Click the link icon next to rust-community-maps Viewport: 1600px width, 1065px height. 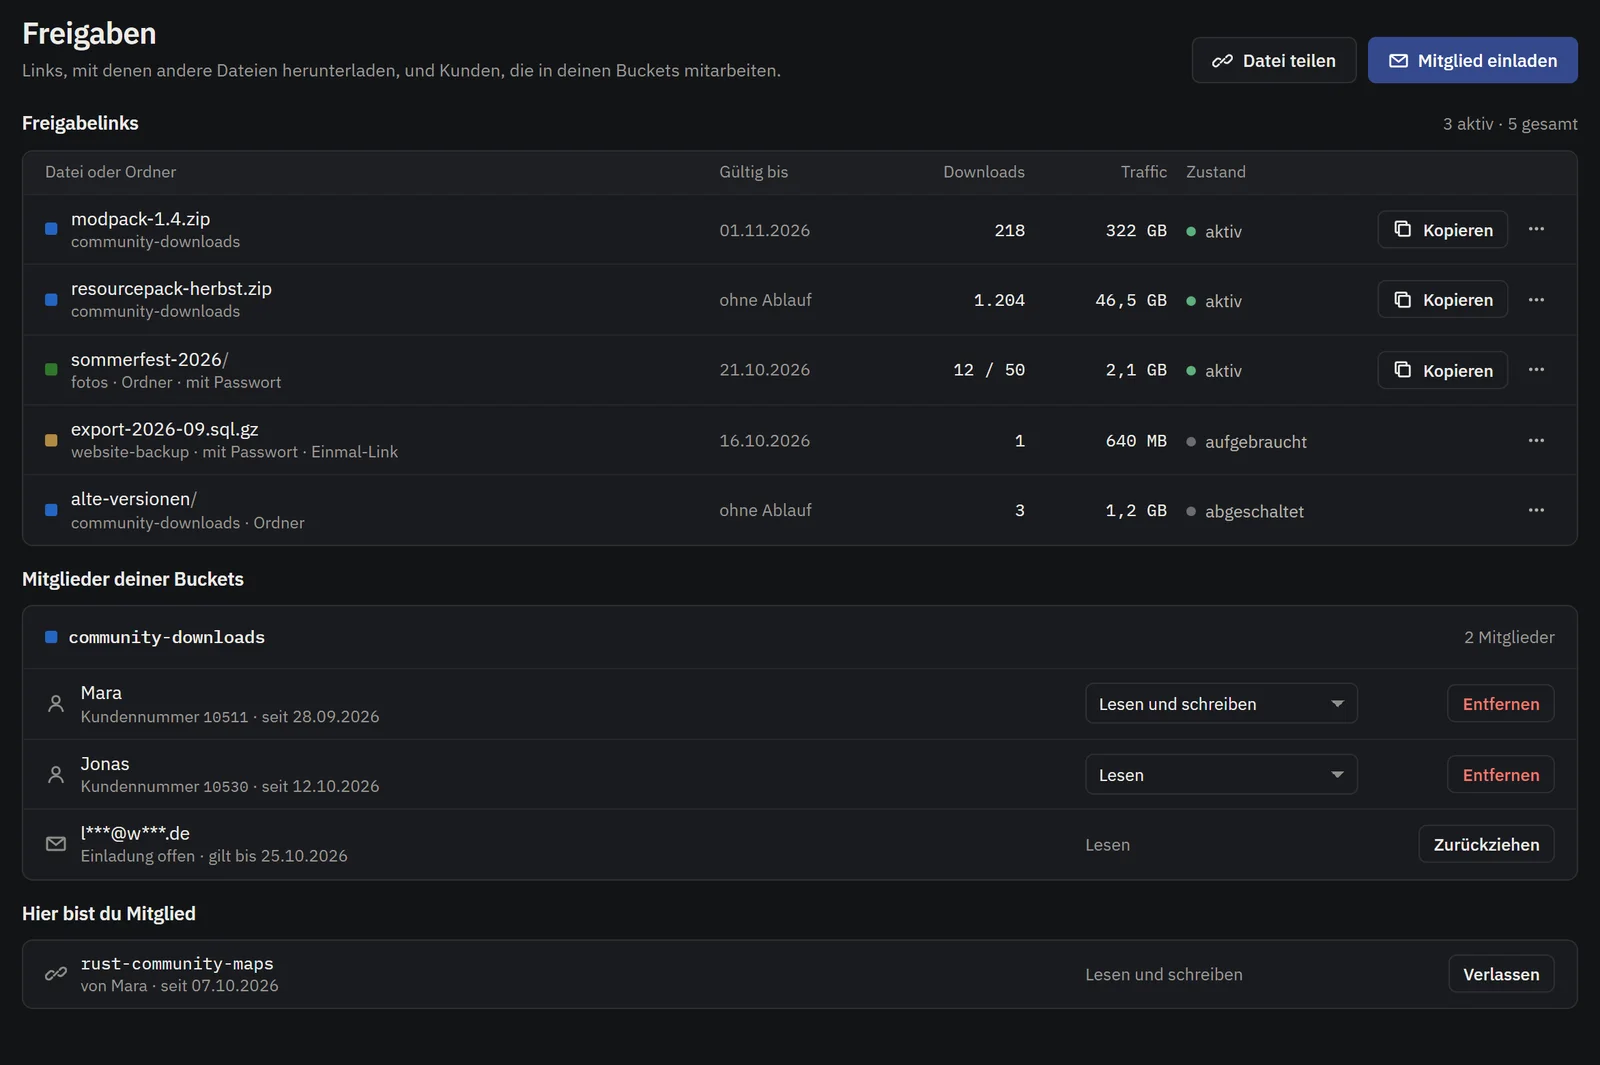click(x=56, y=974)
